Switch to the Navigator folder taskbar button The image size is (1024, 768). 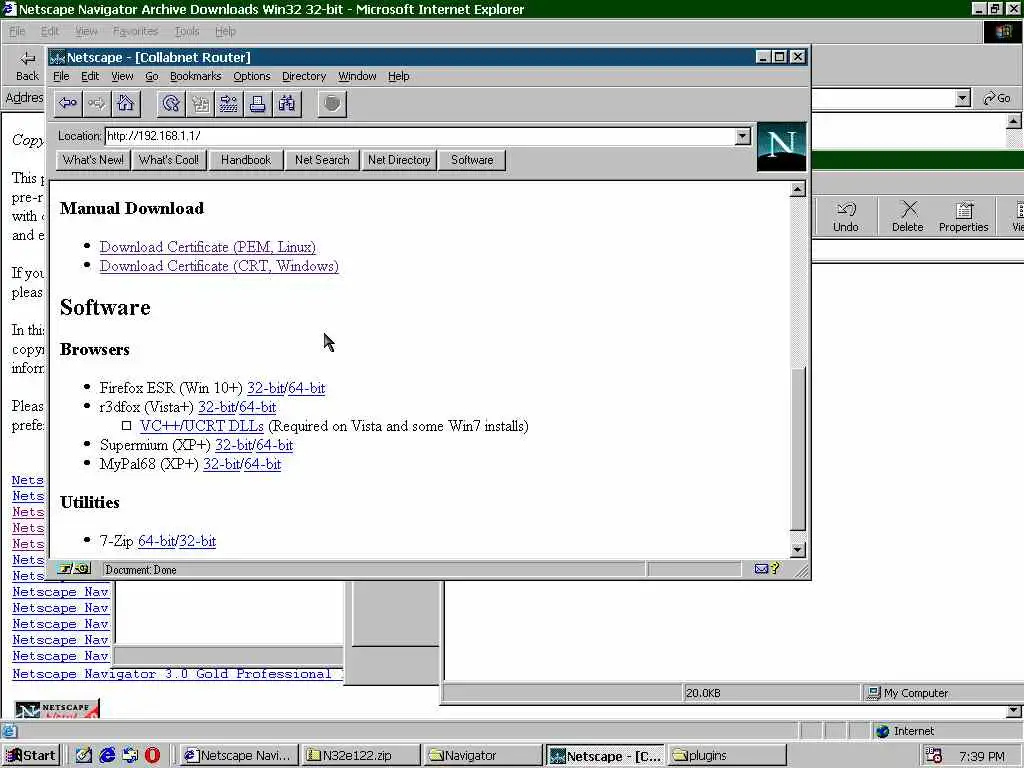tap(482, 756)
